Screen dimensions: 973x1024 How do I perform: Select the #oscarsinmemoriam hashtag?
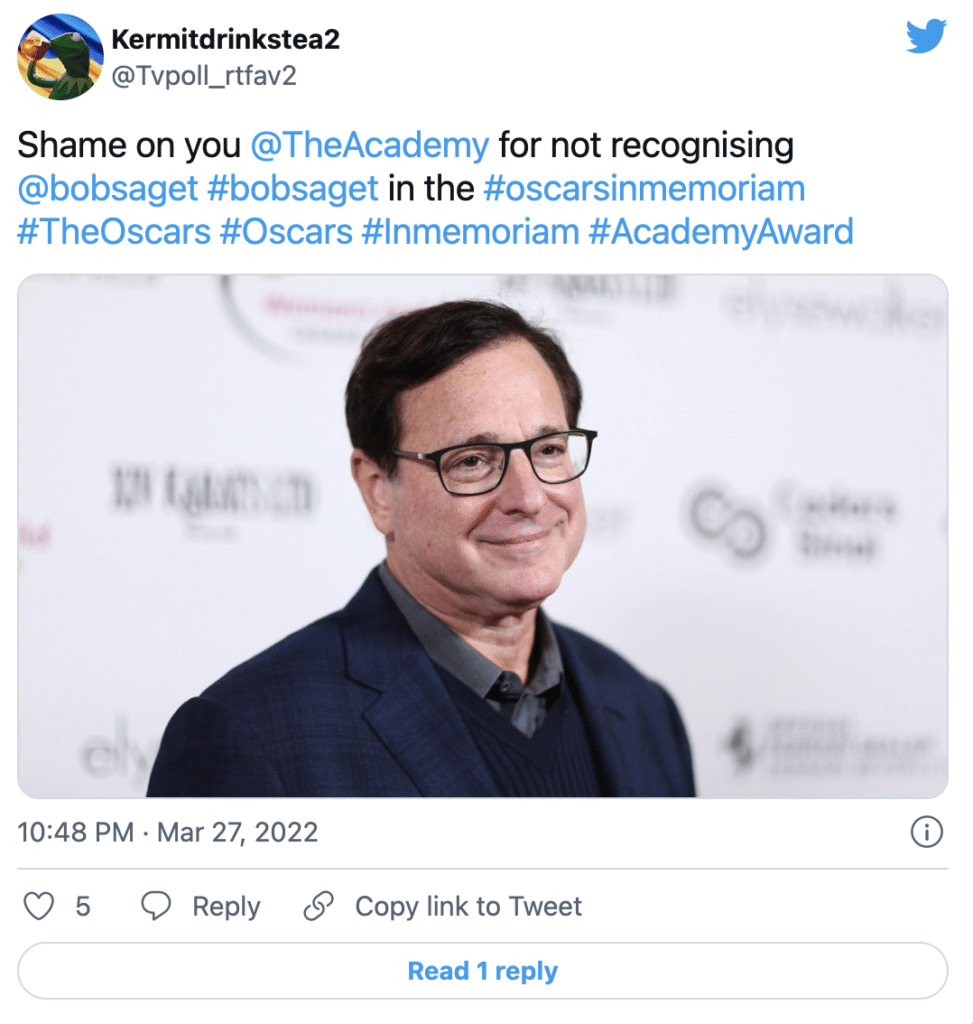pos(645,189)
